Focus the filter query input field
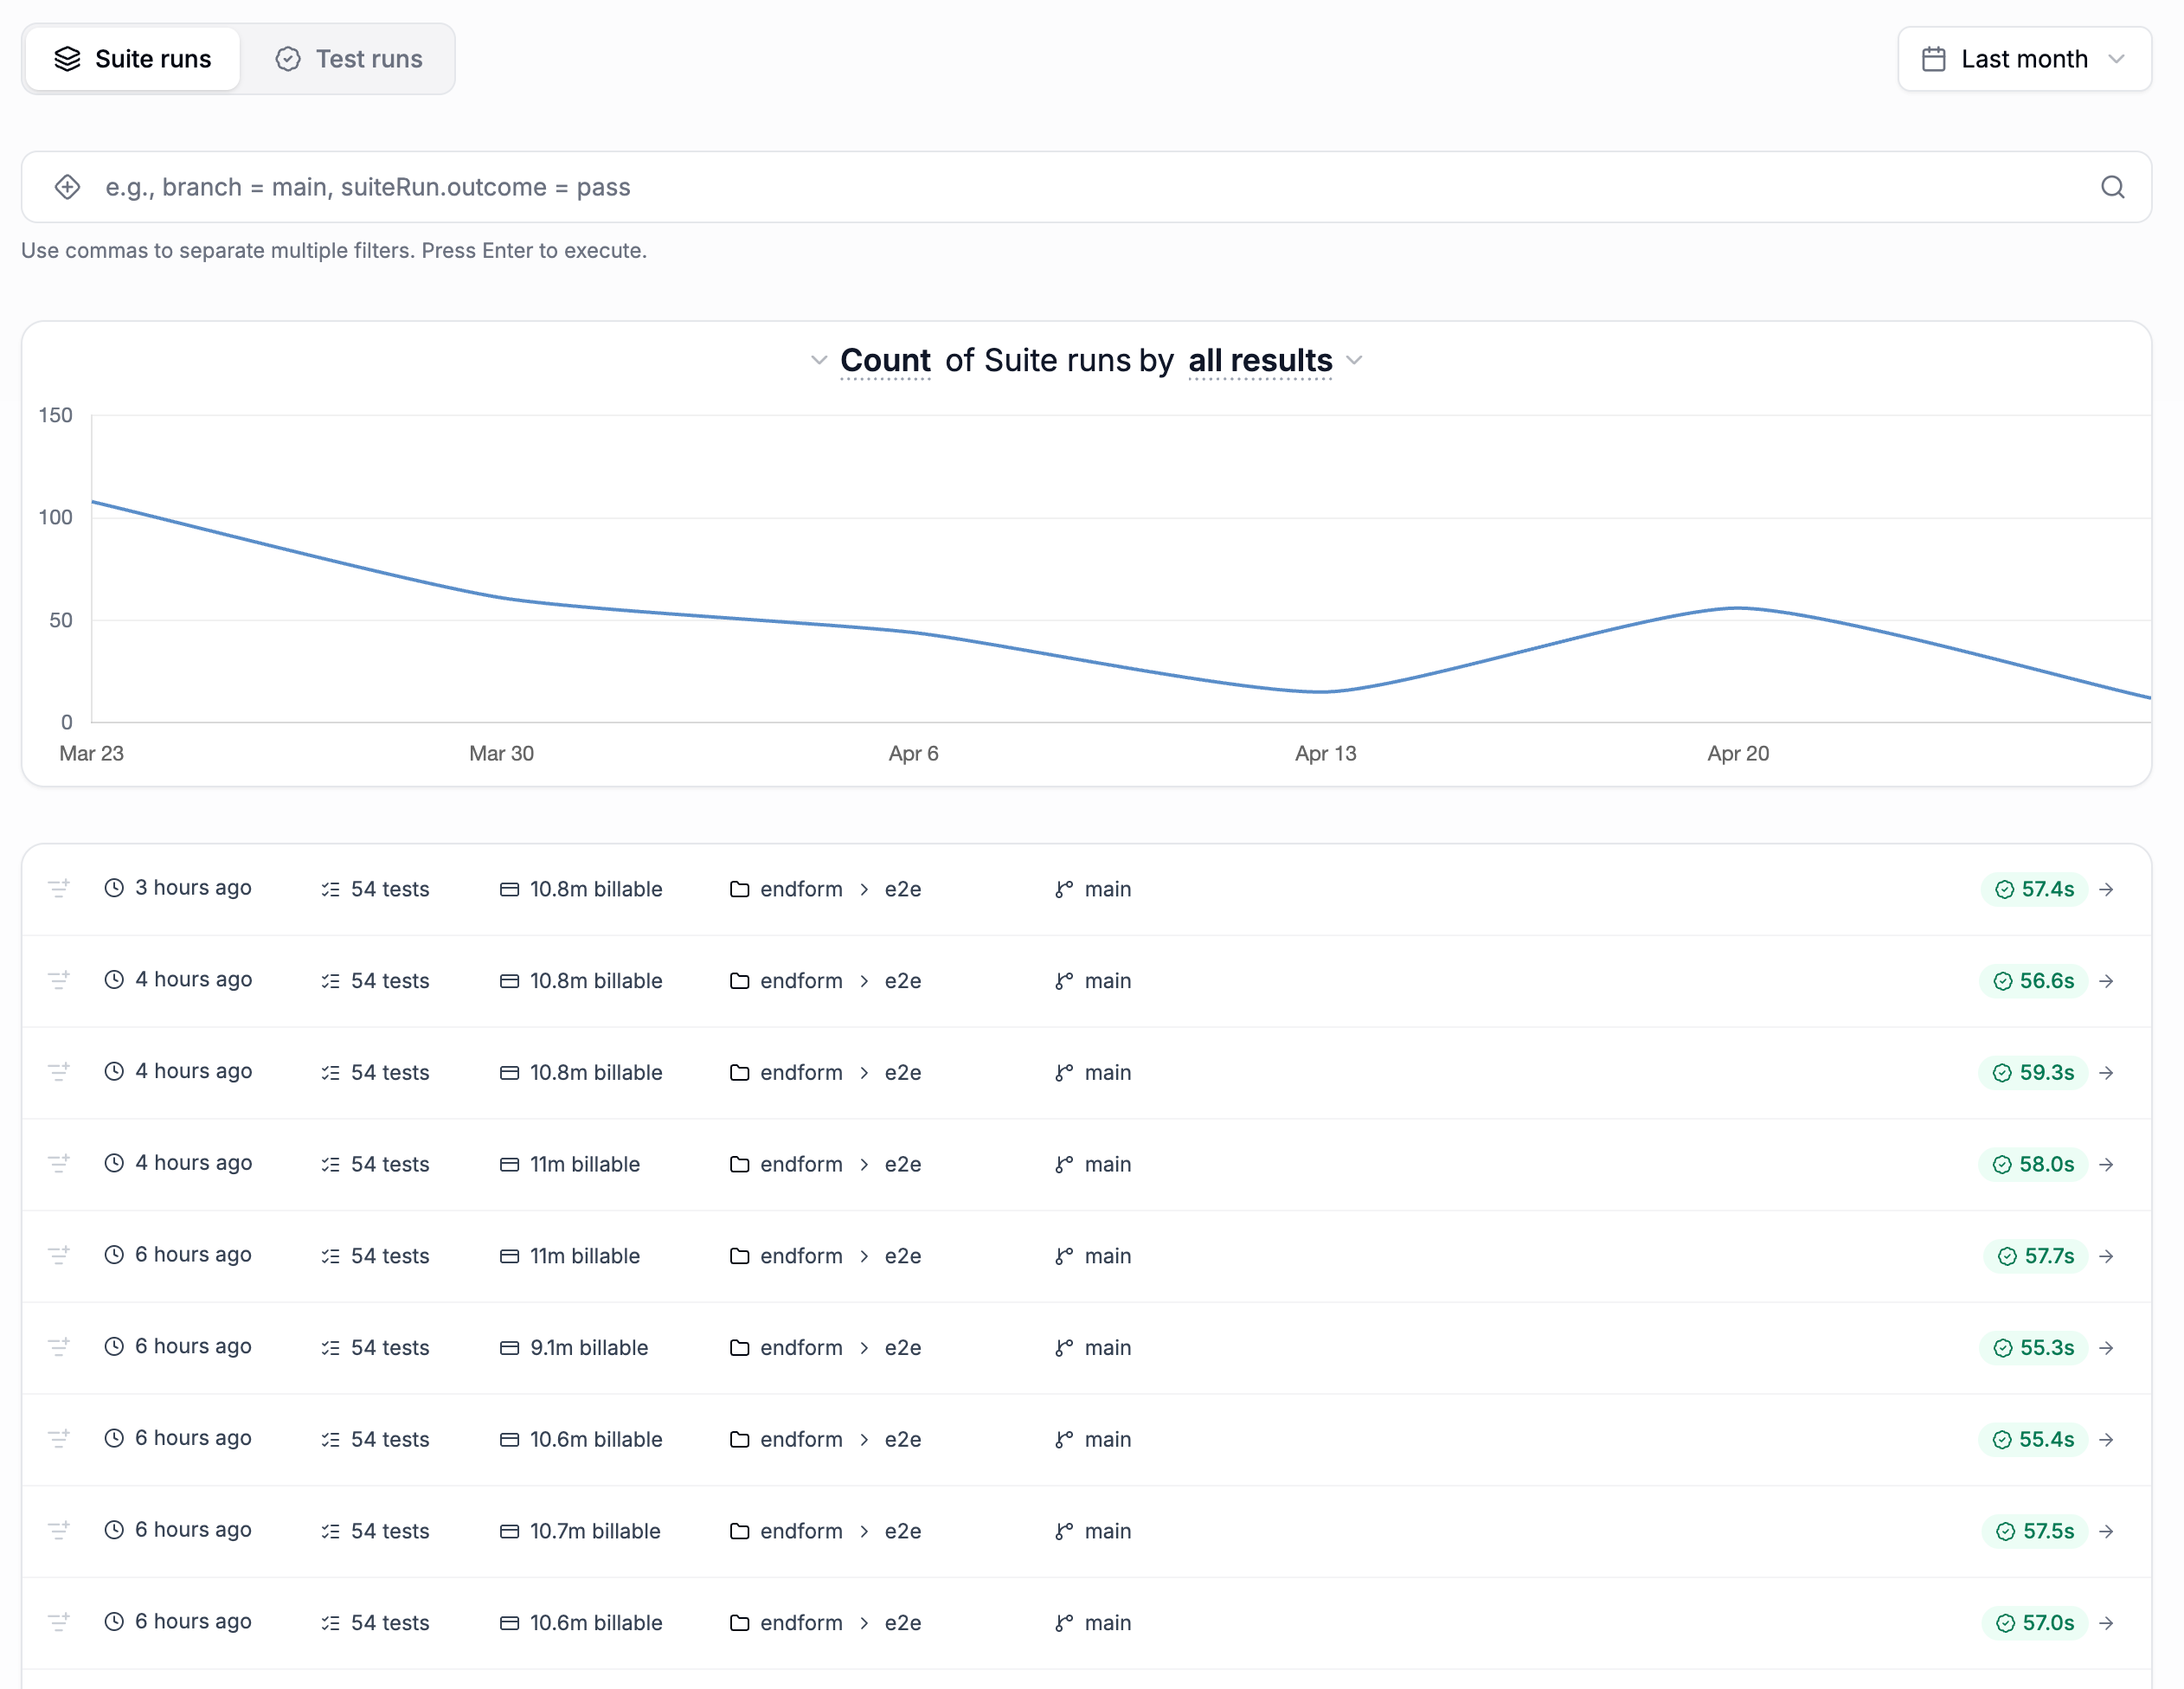 1086,187
